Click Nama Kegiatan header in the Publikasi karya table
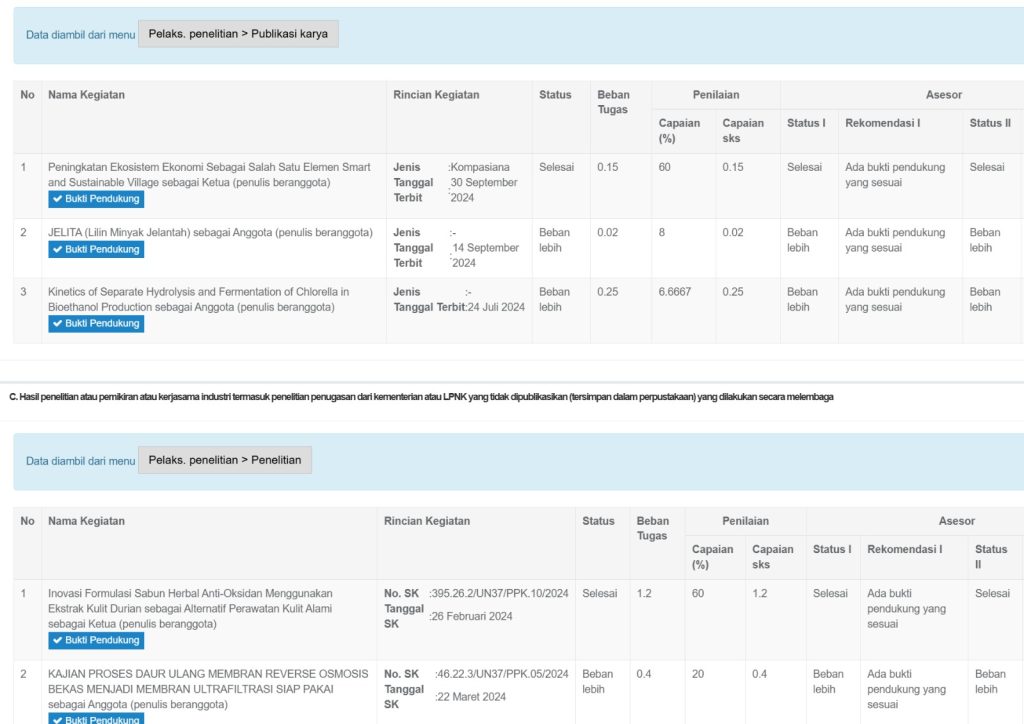The image size is (1024, 724). coord(86,95)
